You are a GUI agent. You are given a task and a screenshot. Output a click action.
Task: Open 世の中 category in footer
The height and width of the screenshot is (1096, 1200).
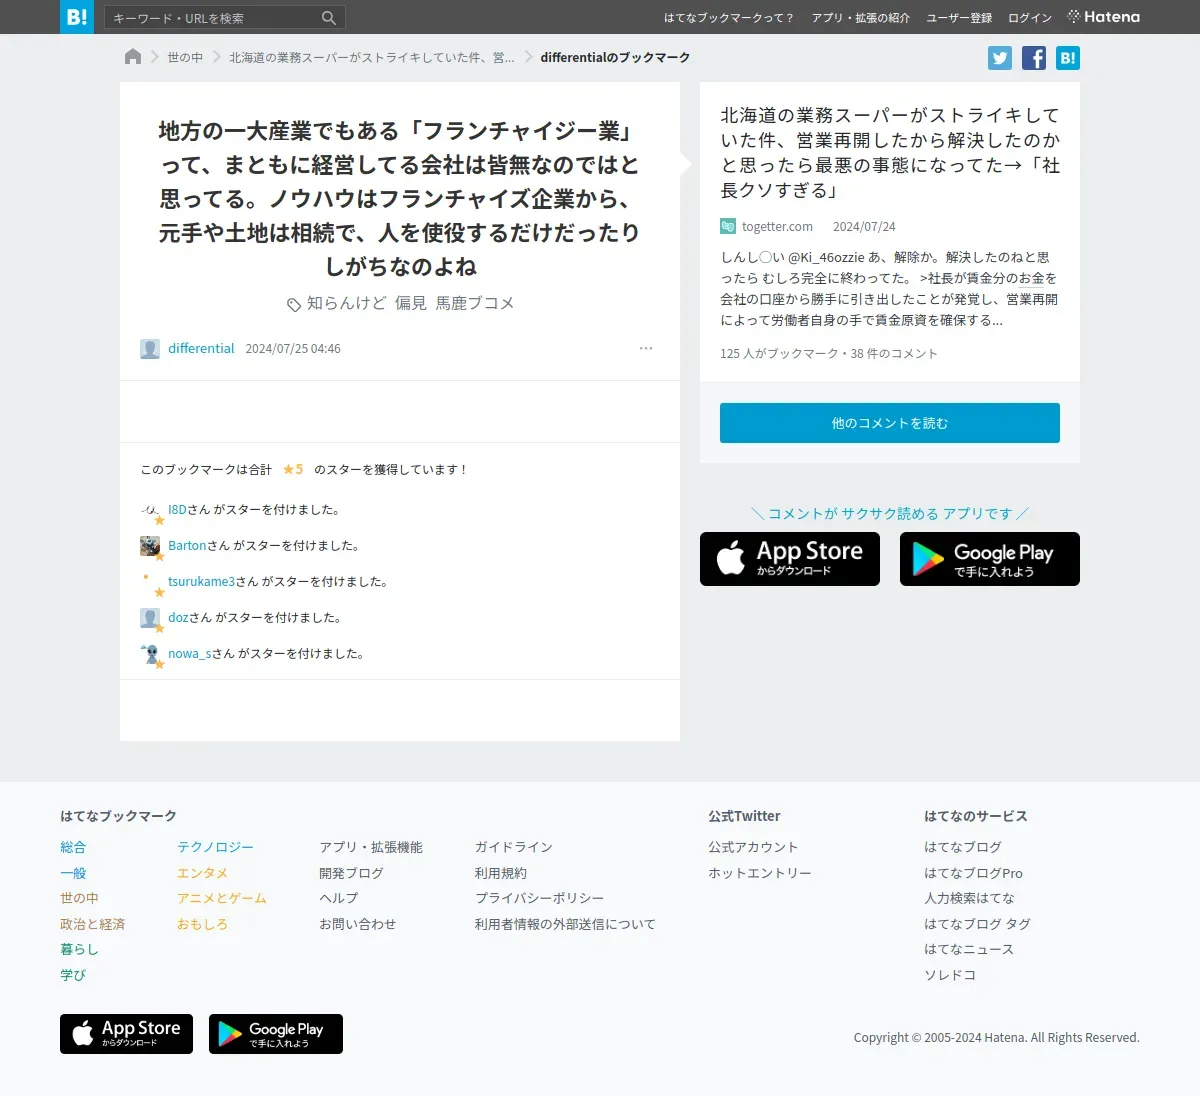[79, 898]
